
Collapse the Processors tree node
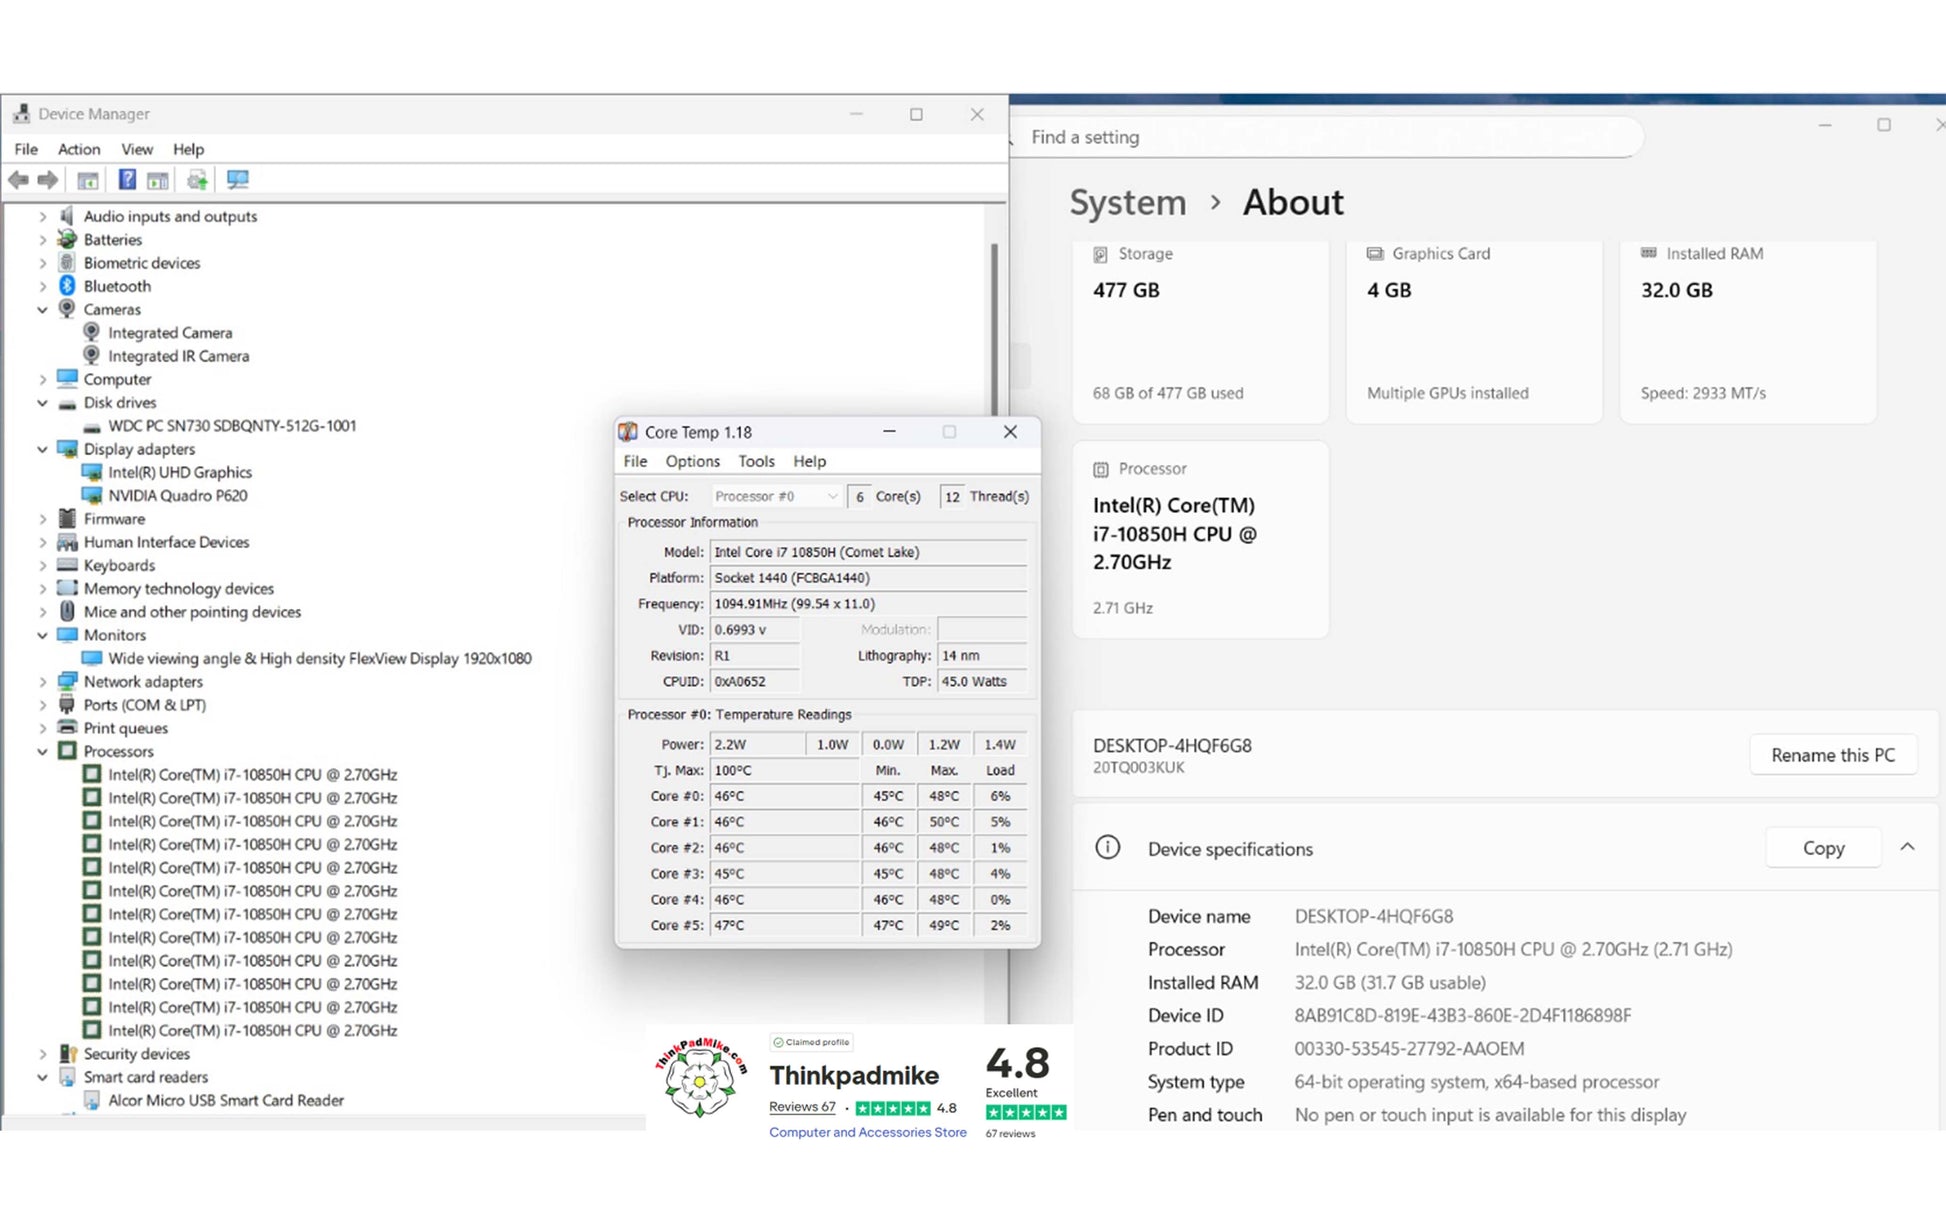(x=42, y=752)
